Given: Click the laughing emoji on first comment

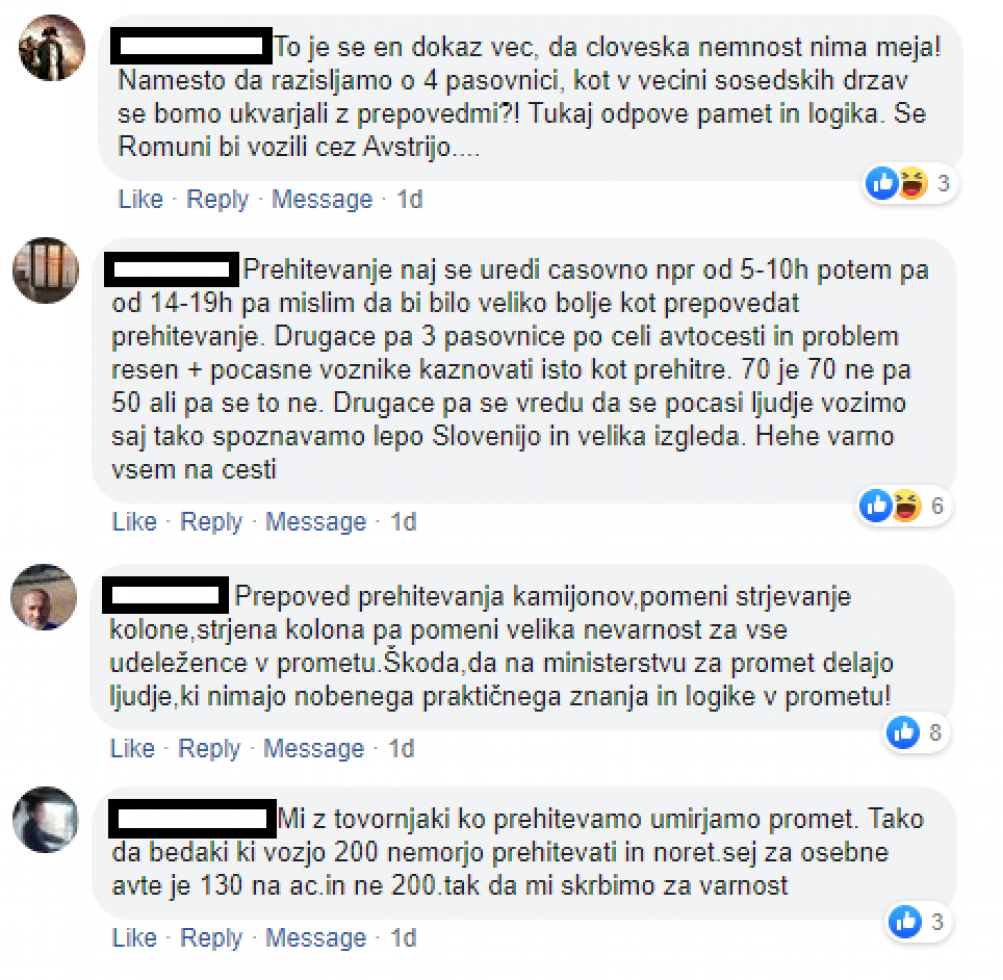Looking at the screenshot, I should tap(912, 184).
